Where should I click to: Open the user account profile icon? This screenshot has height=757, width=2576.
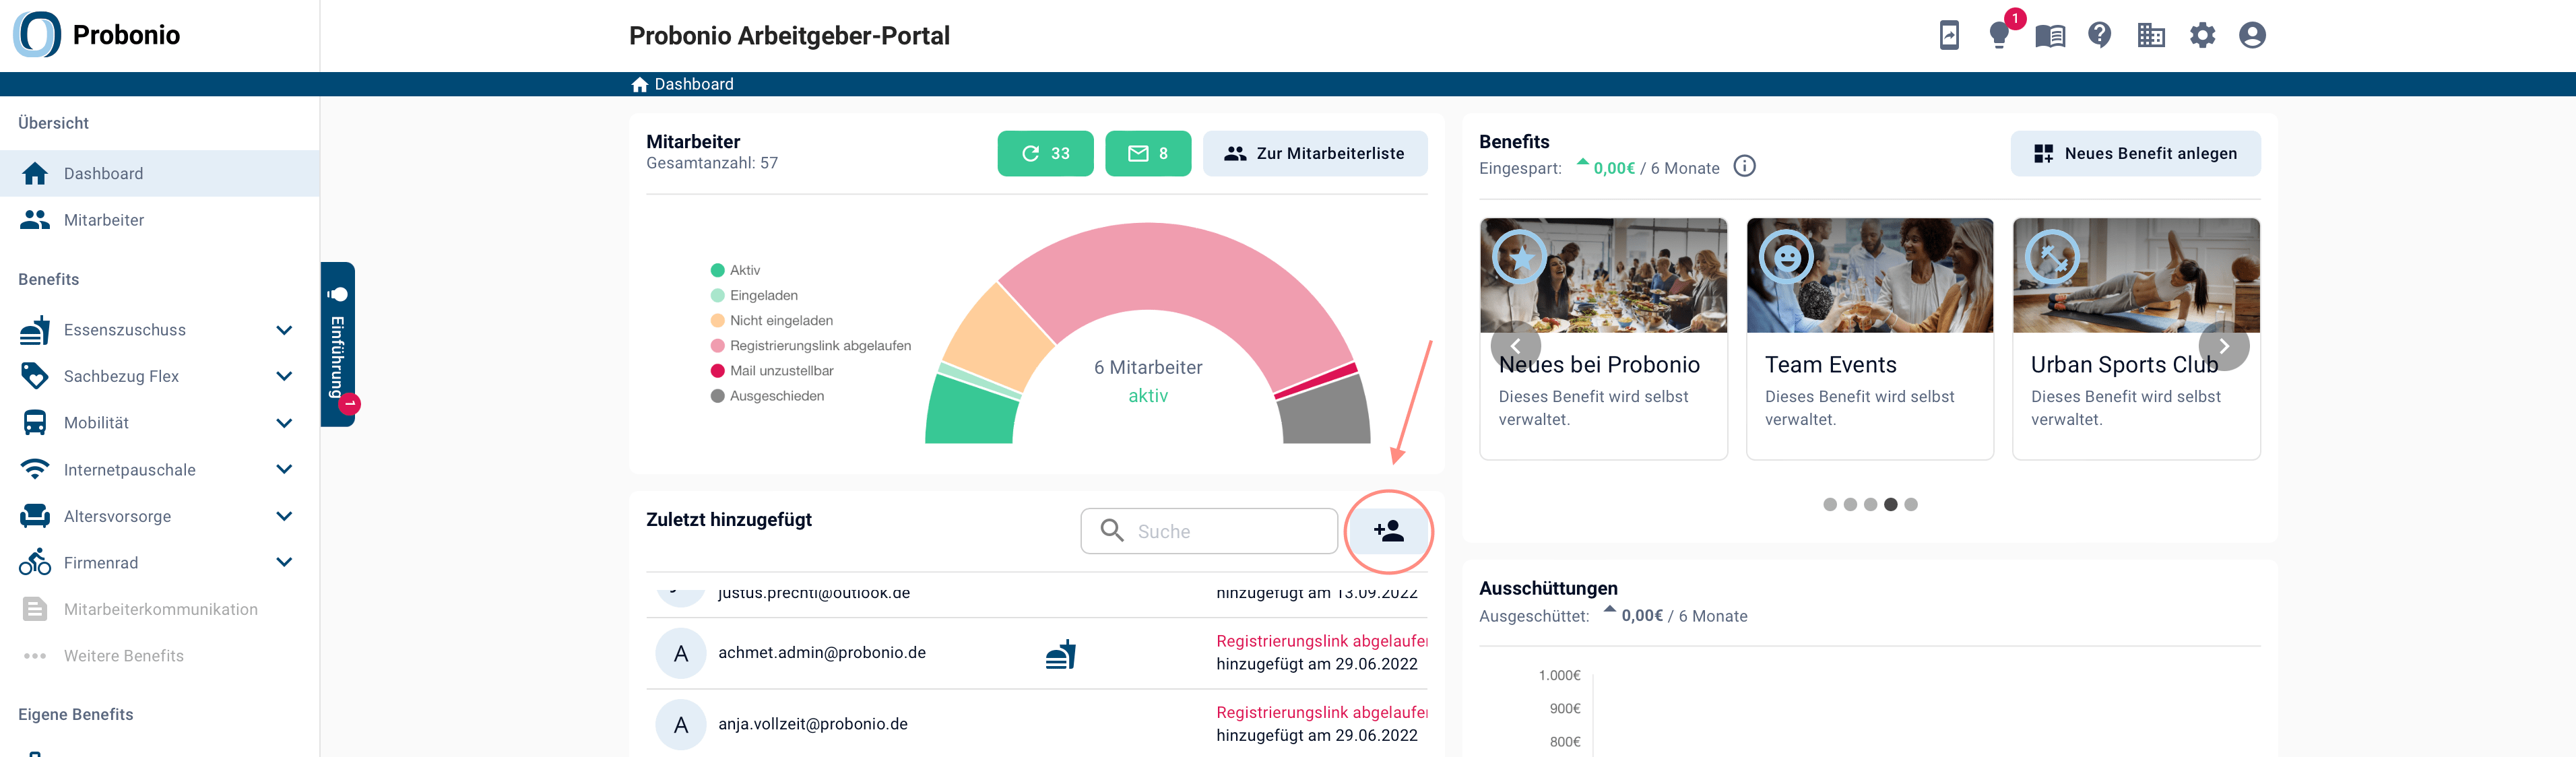coord(2252,36)
